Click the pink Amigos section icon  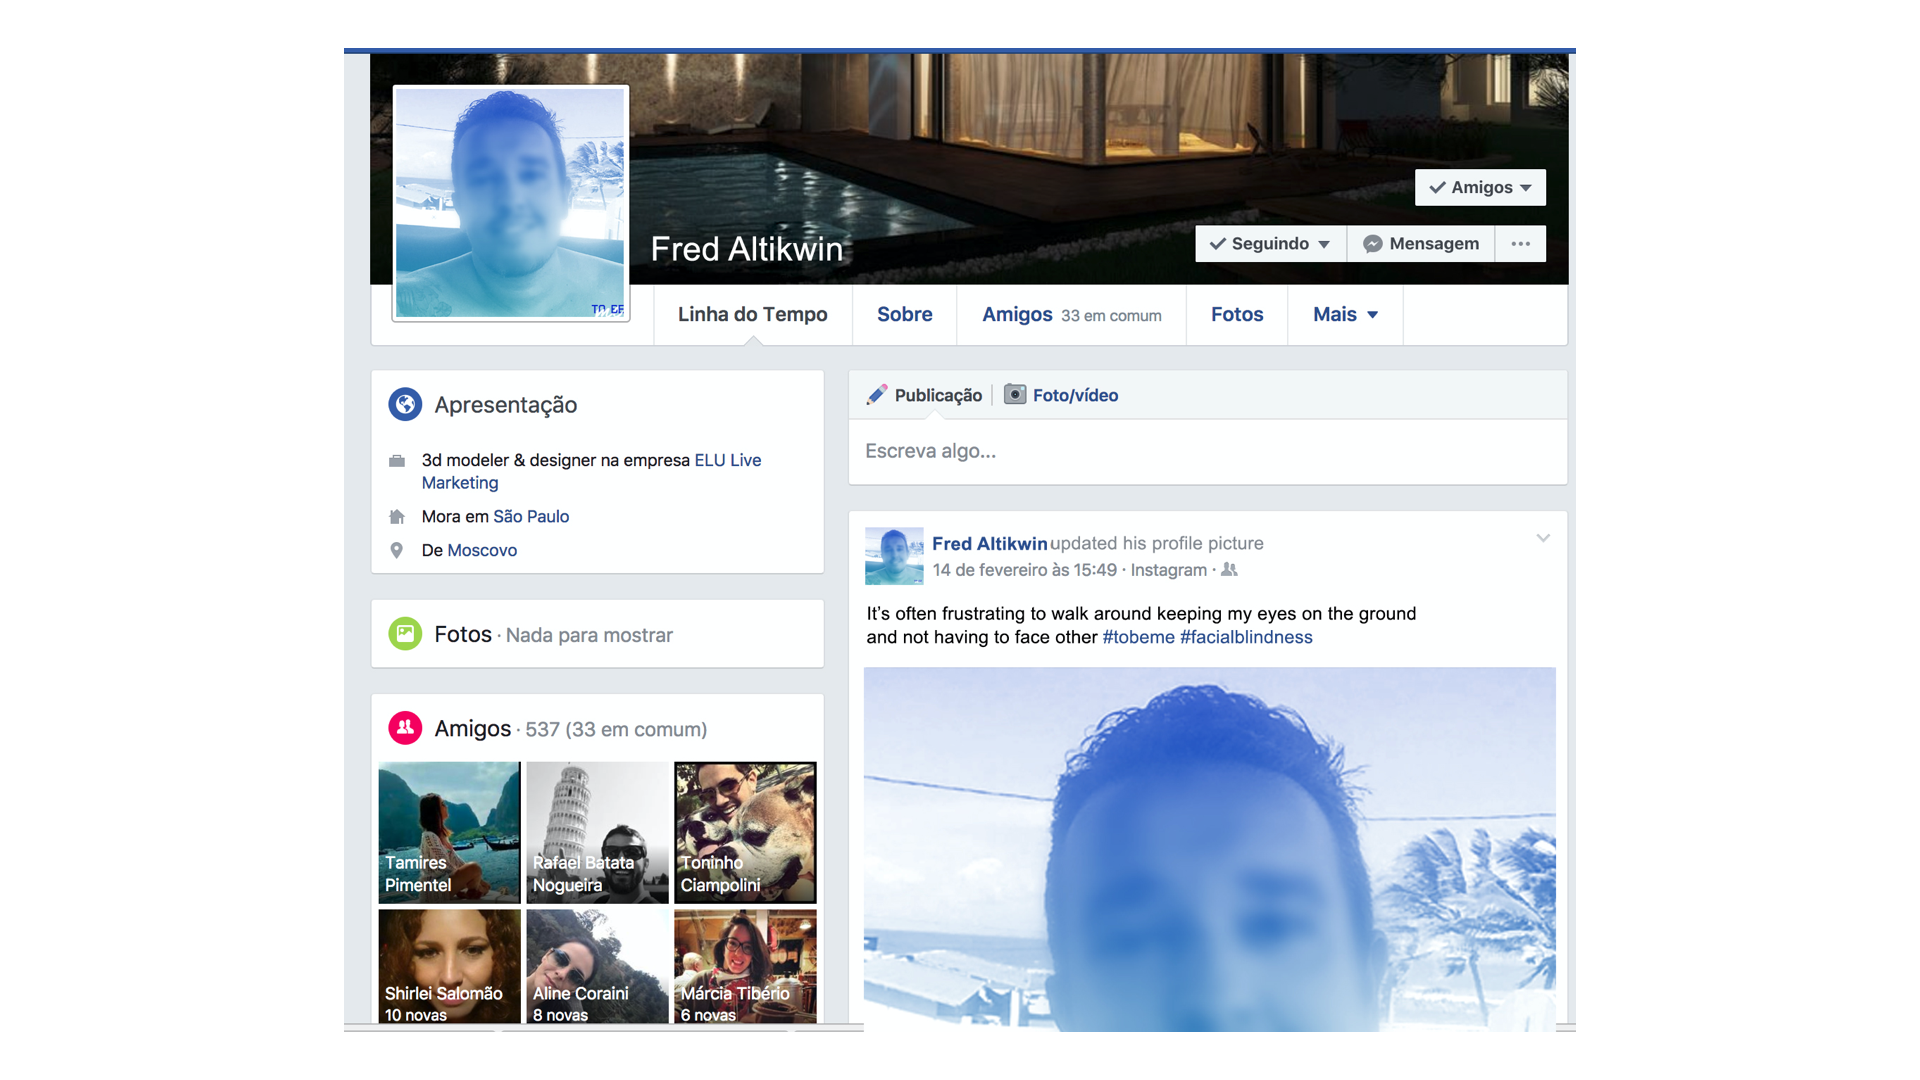405,728
